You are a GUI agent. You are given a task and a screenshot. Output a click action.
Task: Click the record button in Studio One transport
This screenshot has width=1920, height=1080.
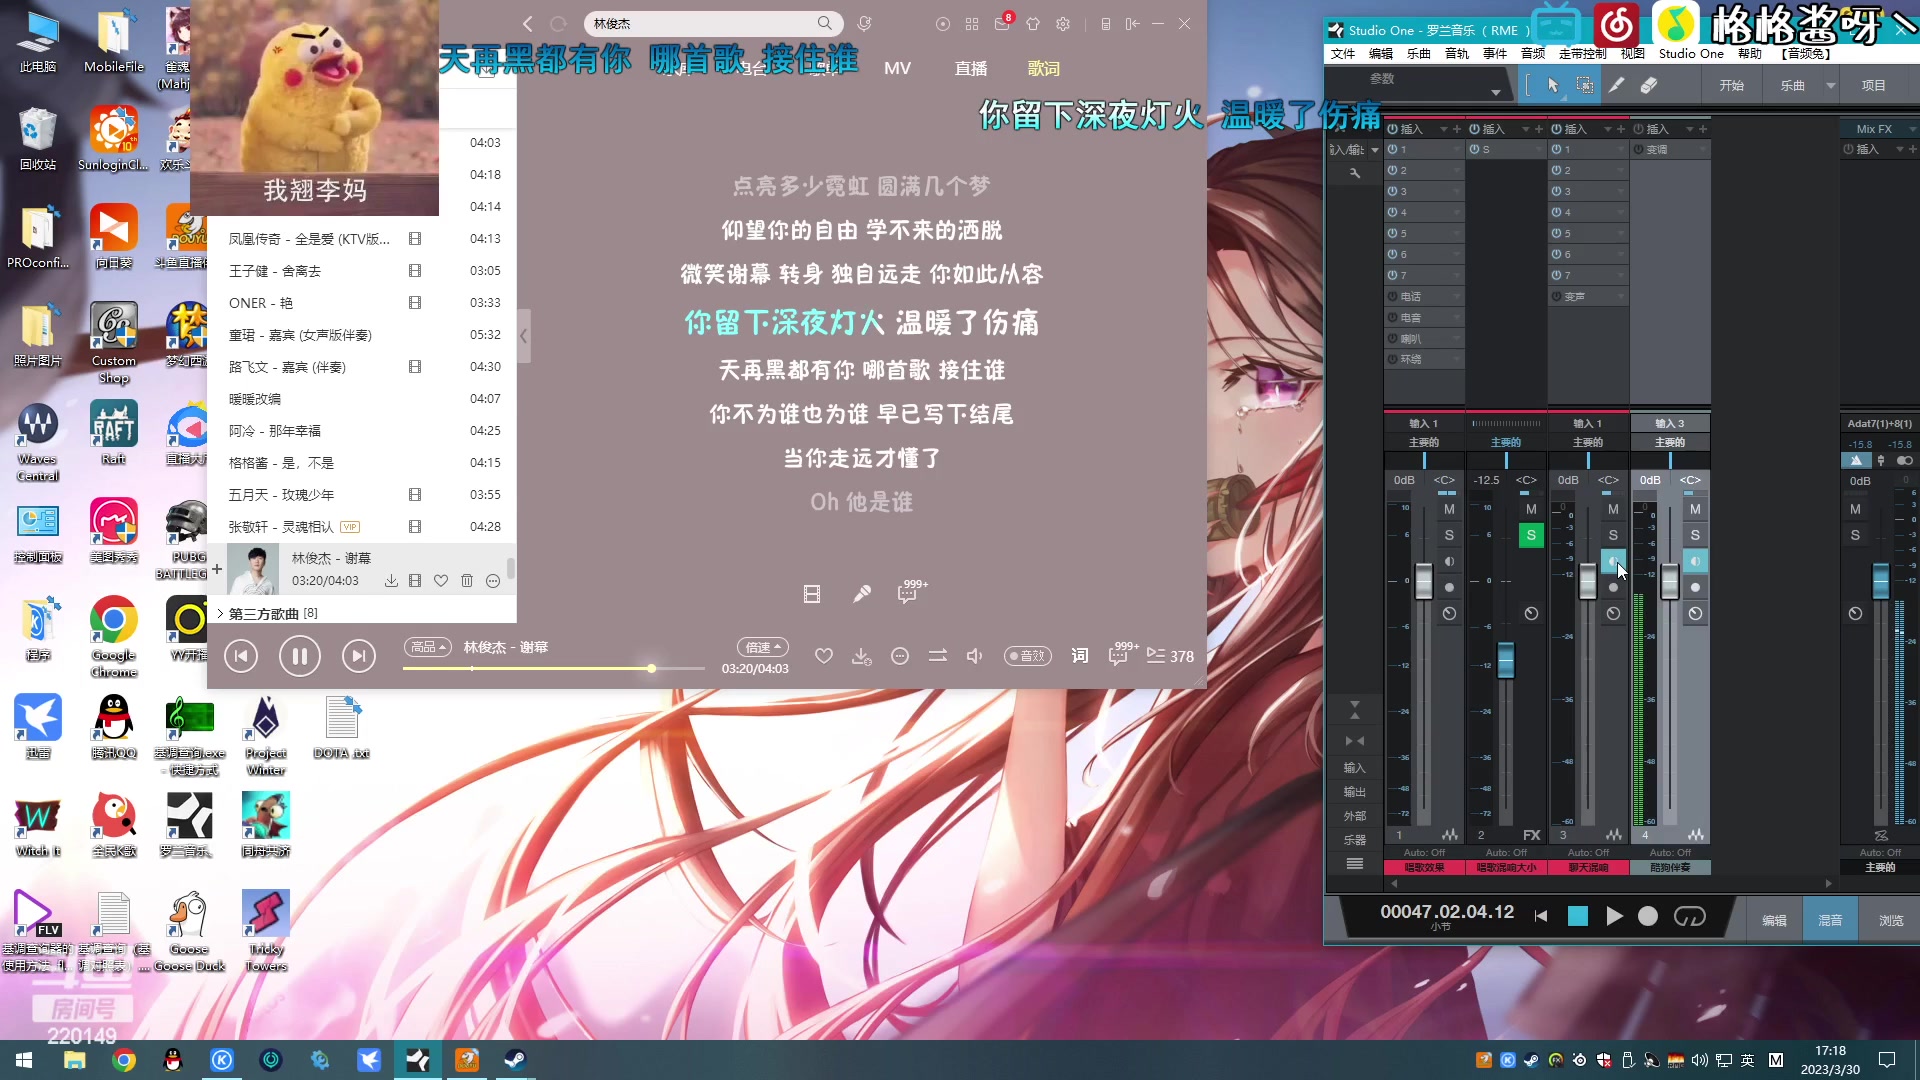(1648, 916)
